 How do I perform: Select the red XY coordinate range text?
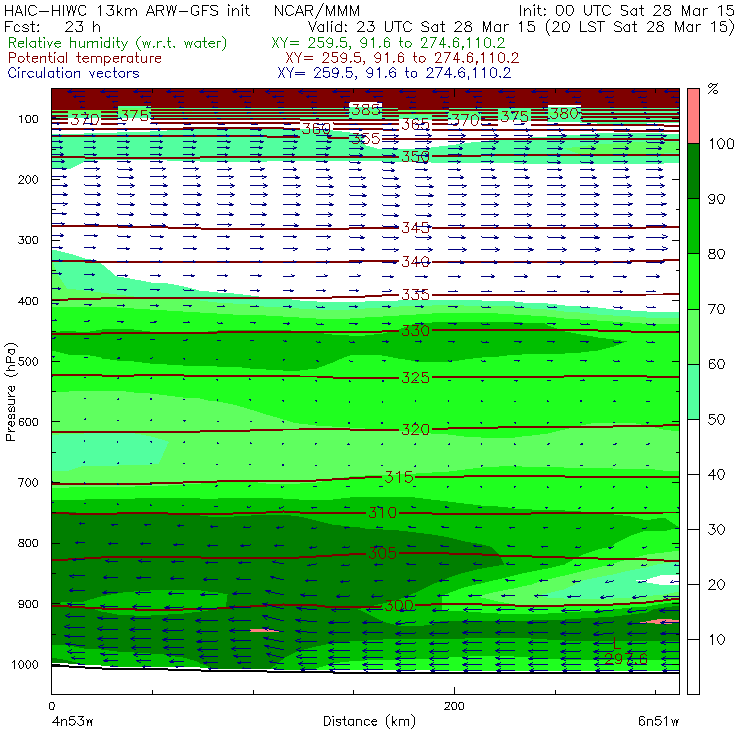click(x=402, y=58)
